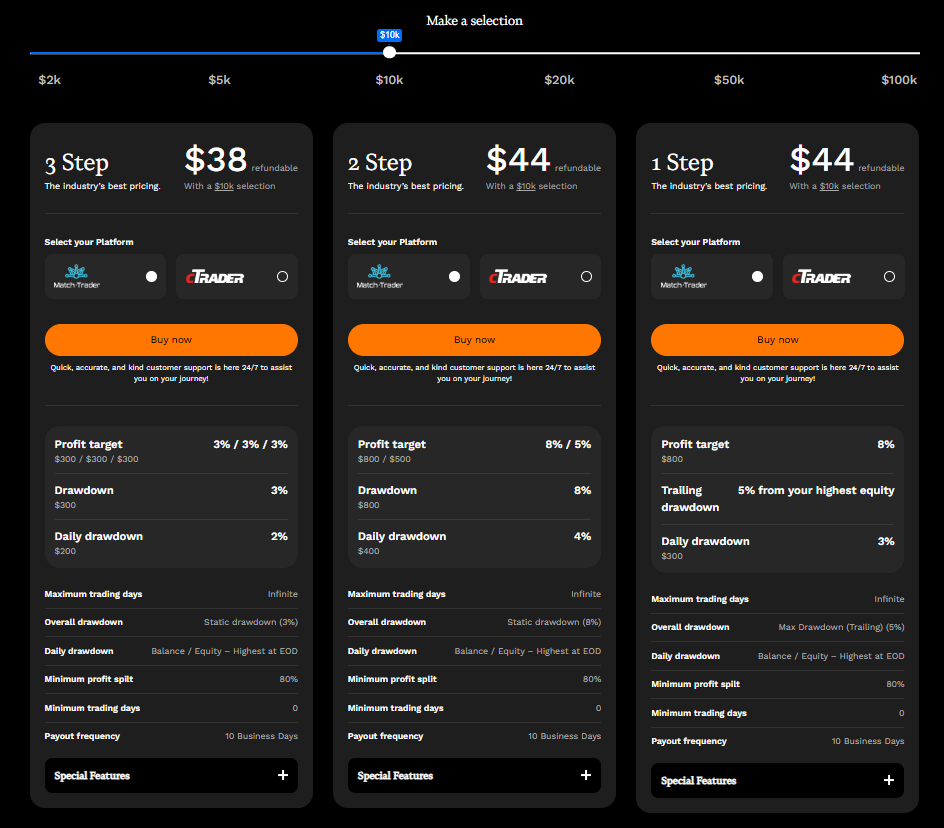Viewport: 944px width, 828px height.
Task: Select Match-Trader logo in 3 Step card
Action: click(x=77, y=277)
